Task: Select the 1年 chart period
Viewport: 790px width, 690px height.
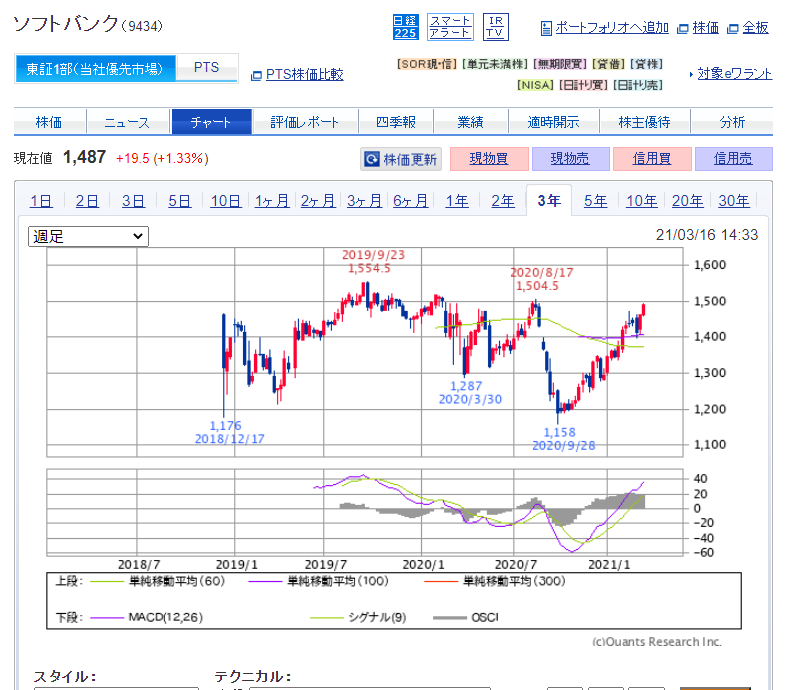Action: pyautogui.click(x=457, y=201)
